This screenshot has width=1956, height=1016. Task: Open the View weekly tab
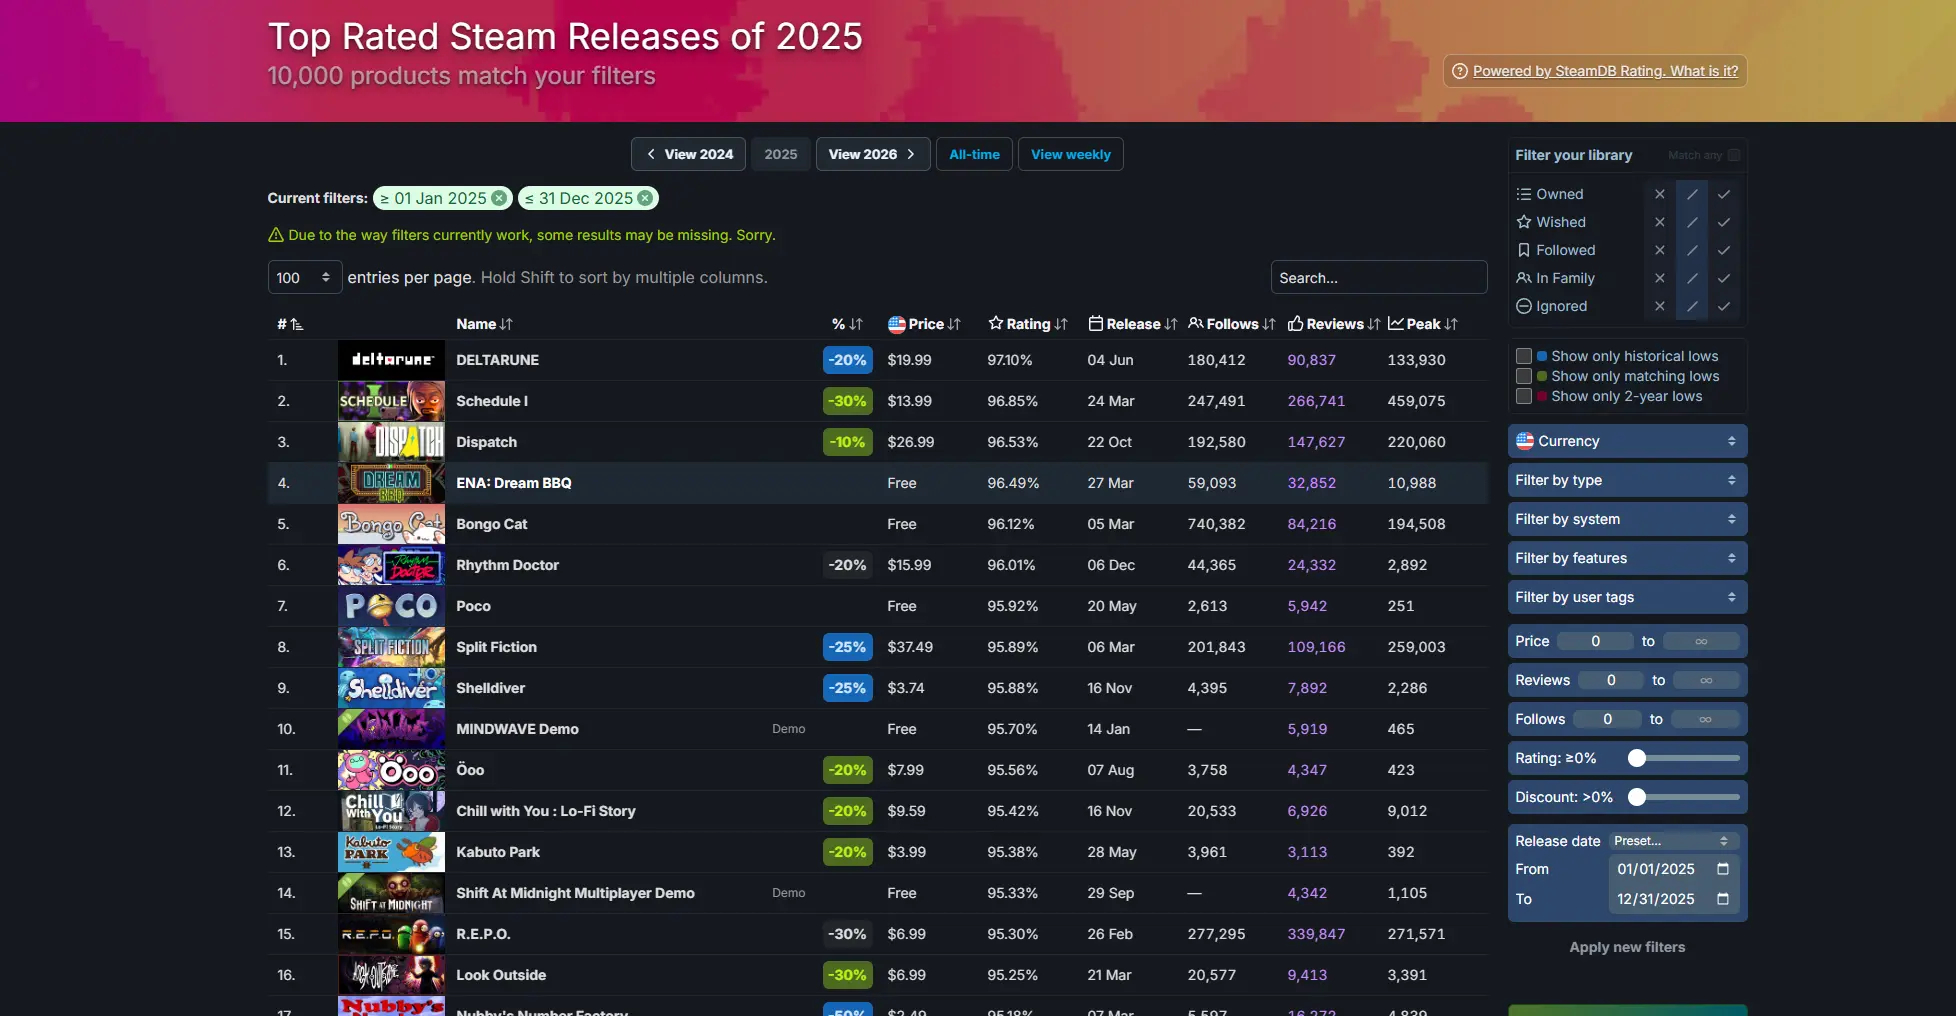pyautogui.click(x=1070, y=154)
